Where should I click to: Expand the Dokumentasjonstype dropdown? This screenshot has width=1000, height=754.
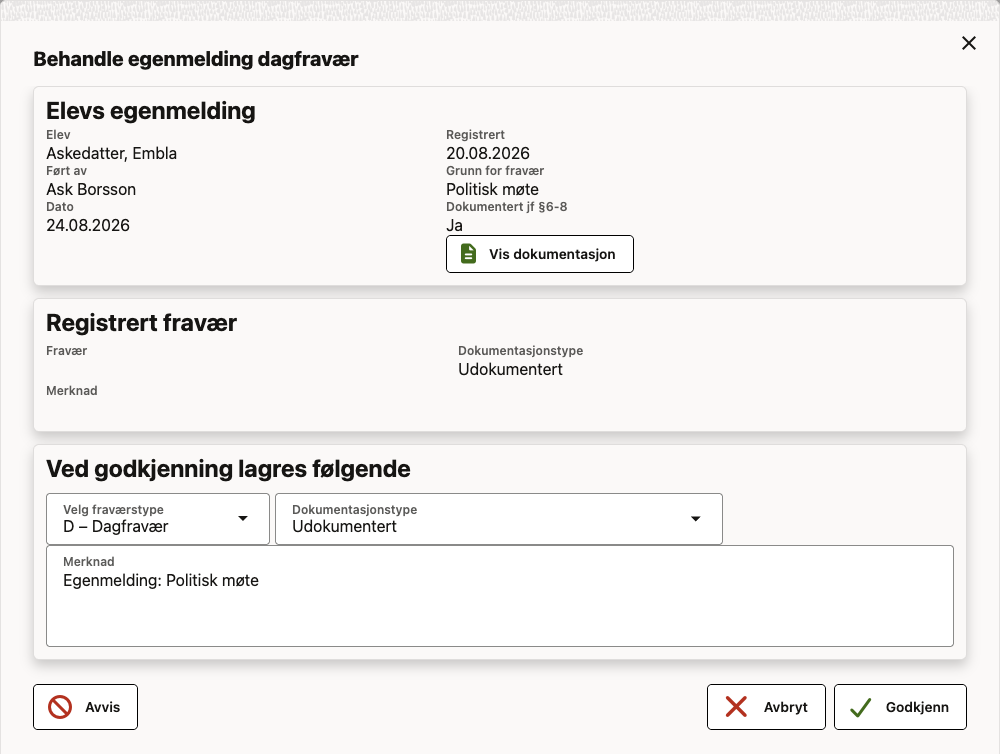tap(499, 519)
